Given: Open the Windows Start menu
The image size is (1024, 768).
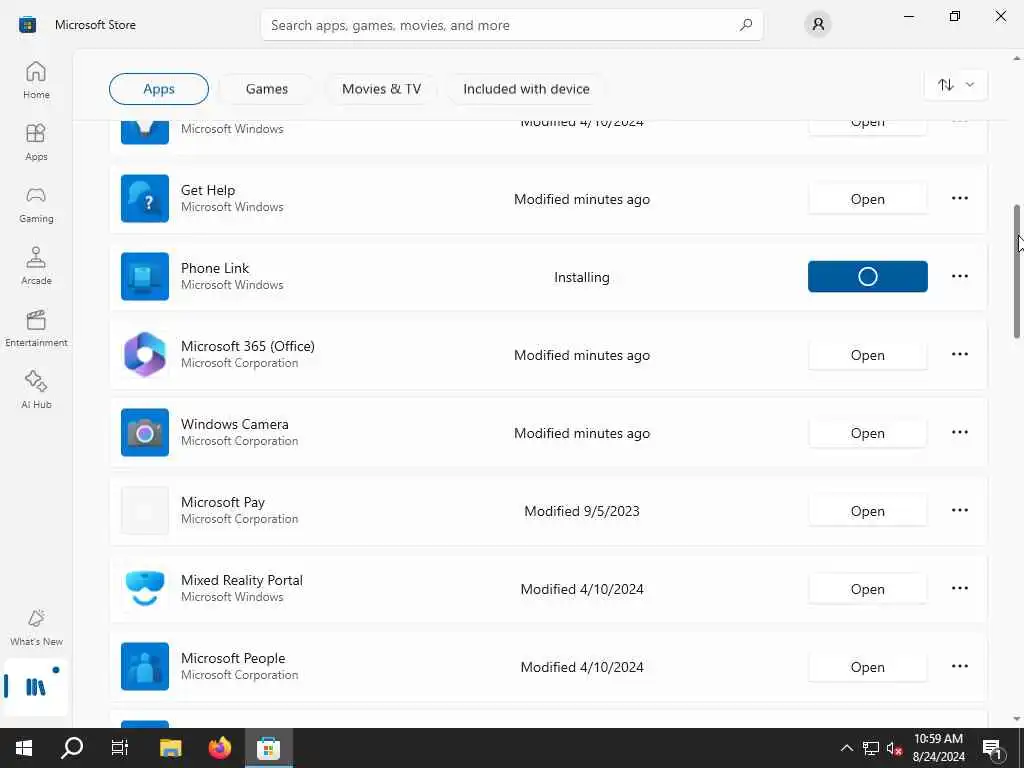Looking at the screenshot, I should (x=24, y=748).
